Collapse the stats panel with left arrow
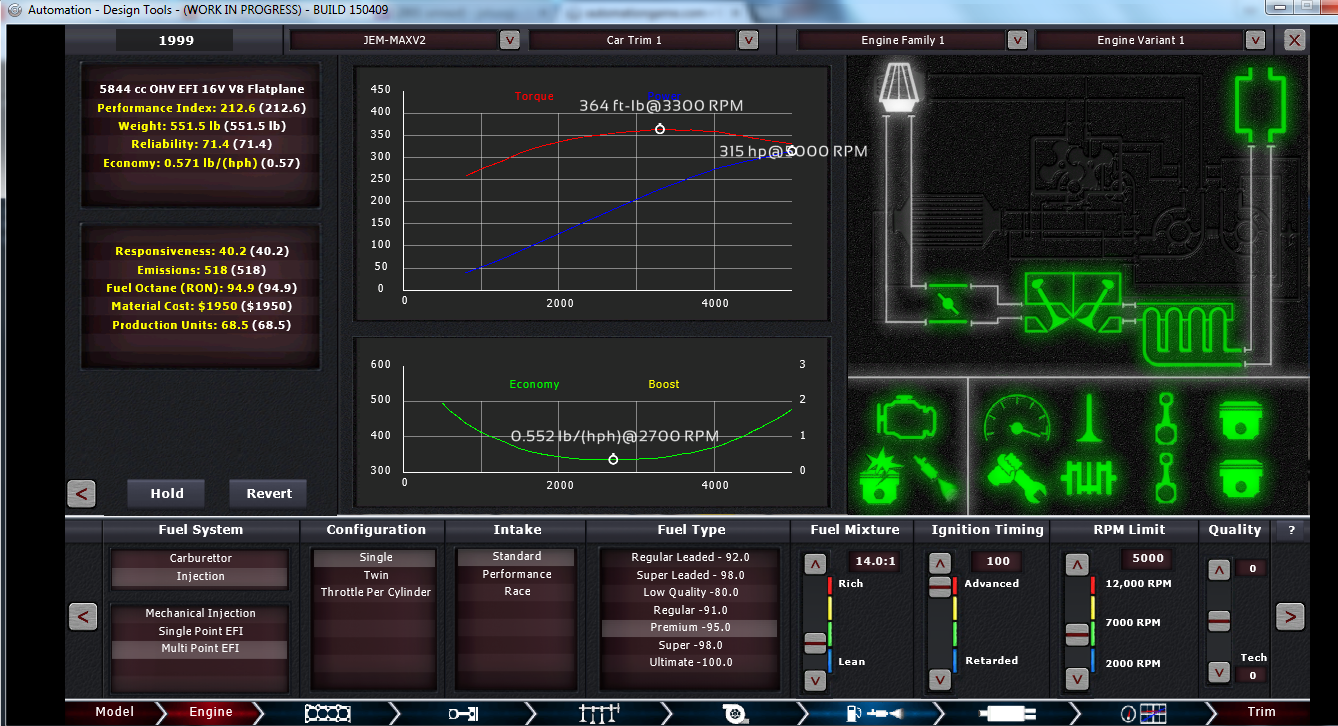This screenshot has height=726, width=1338. click(x=82, y=493)
